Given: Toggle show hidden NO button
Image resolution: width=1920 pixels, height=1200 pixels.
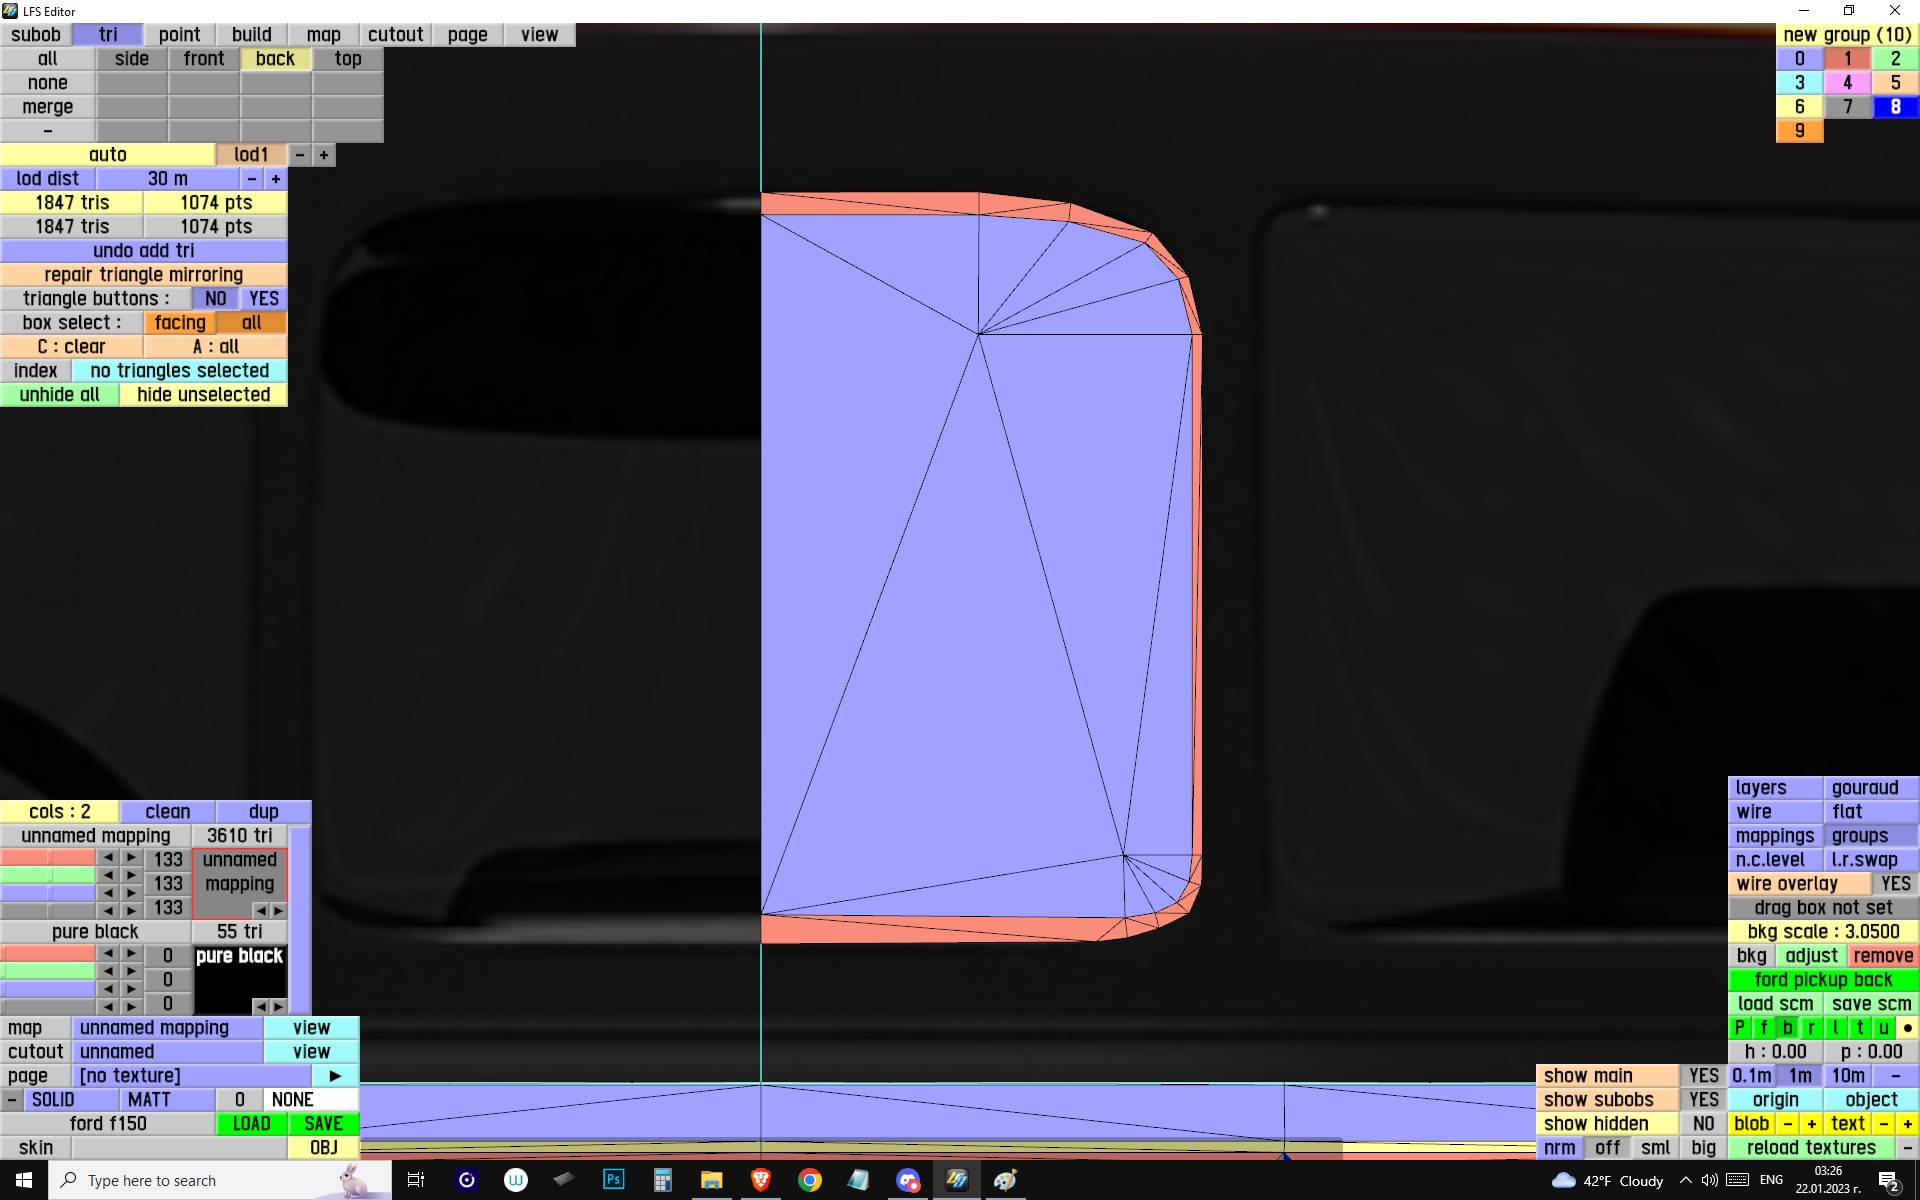Looking at the screenshot, I should click(x=1703, y=1123).
